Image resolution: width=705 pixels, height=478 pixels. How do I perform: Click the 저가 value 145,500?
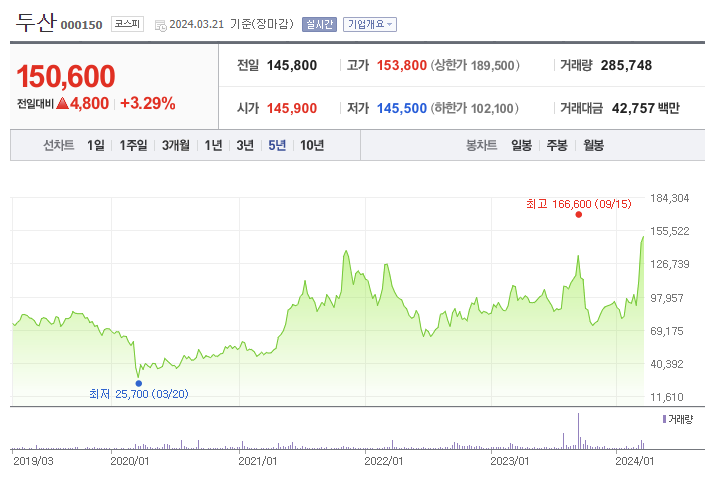pyautogui.click(x=402, y=108)
